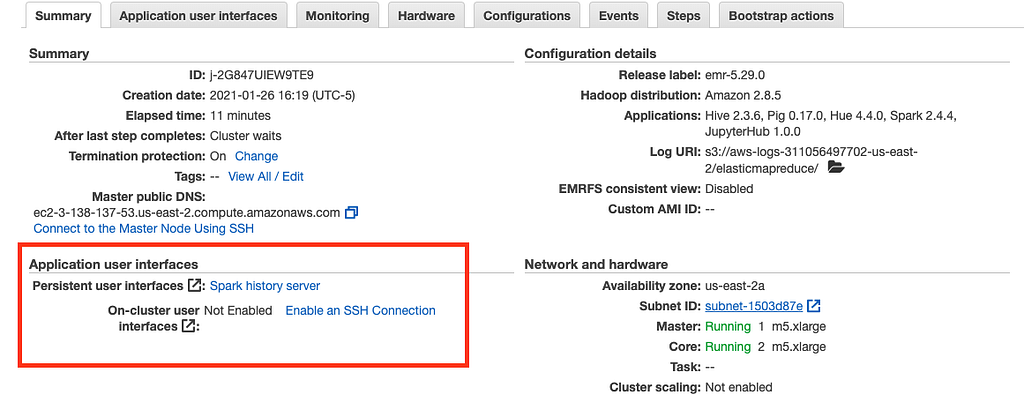Show the Bootstrap actions tab
The height and width of the screenshot is (394, 1024).
point(781,16)
